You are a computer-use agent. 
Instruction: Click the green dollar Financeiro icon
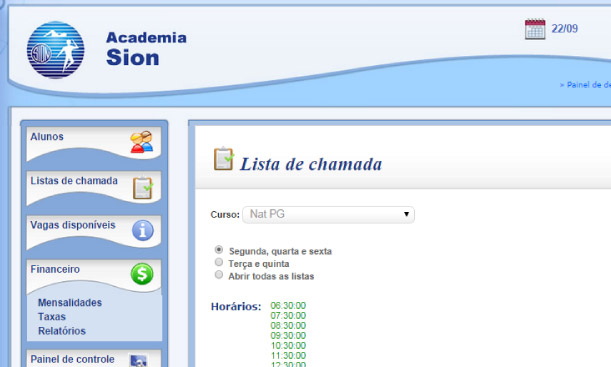pos(142,274)
